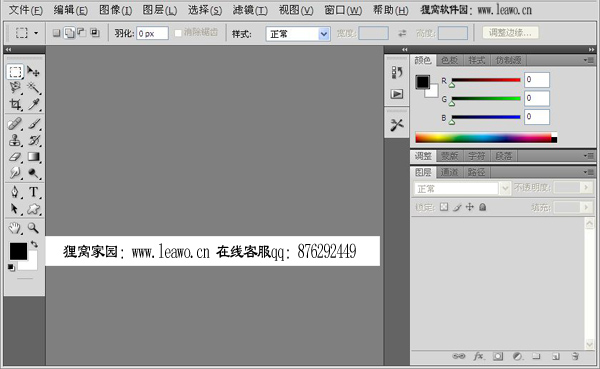The height and width of the screenshot is (369, 600).
Task: Pick the Eyedropper tool
Action: (34, 104)
